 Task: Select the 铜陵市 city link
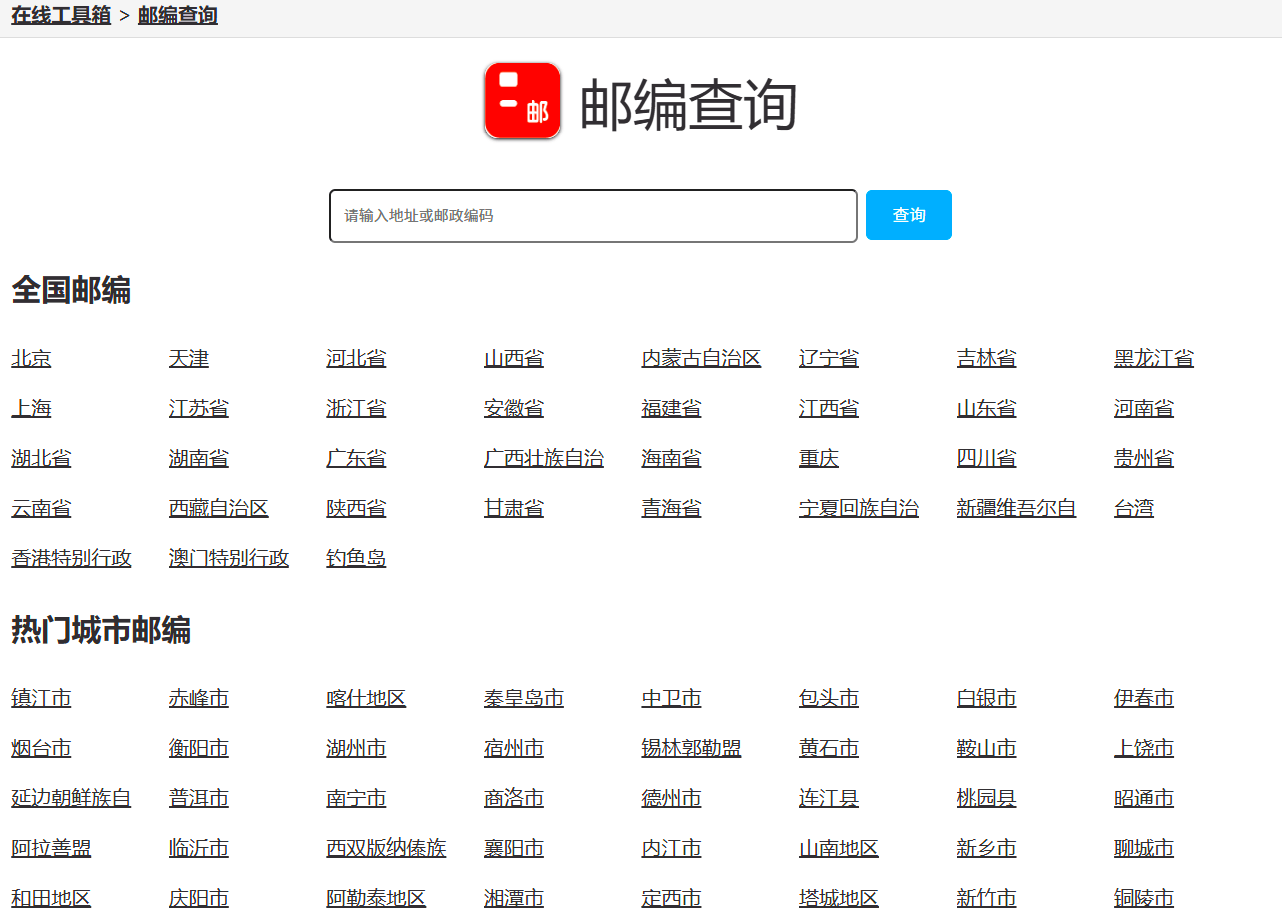pos(1143,898)
